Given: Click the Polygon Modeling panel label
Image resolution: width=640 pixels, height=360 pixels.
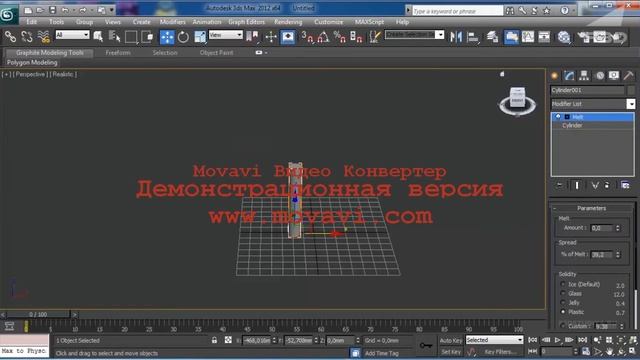Looking at the screenshot, I should click(32, 62).
